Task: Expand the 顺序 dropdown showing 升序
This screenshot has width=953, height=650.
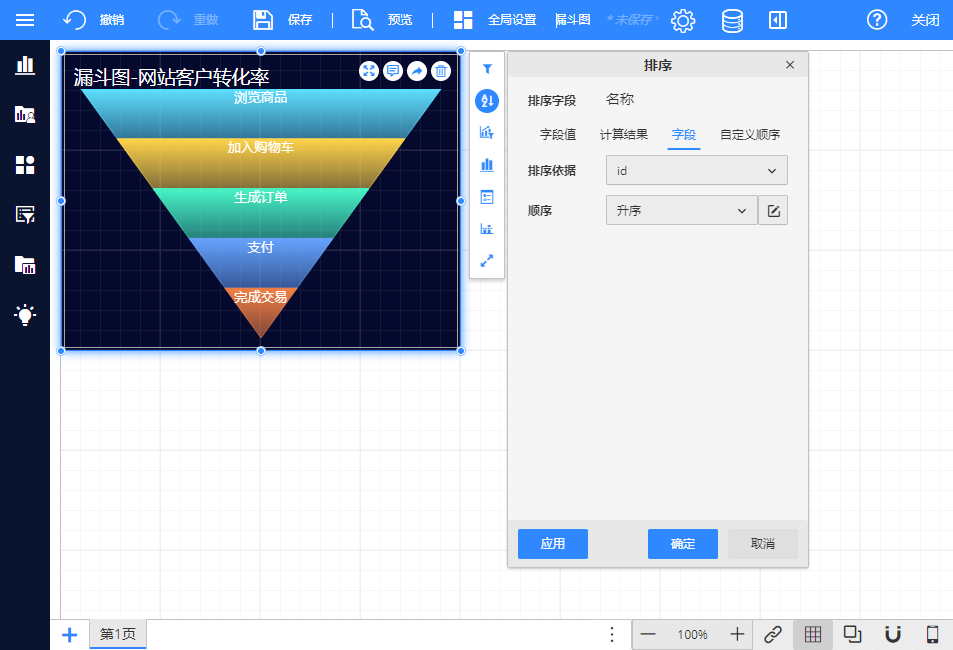Action: coord(681,210)
